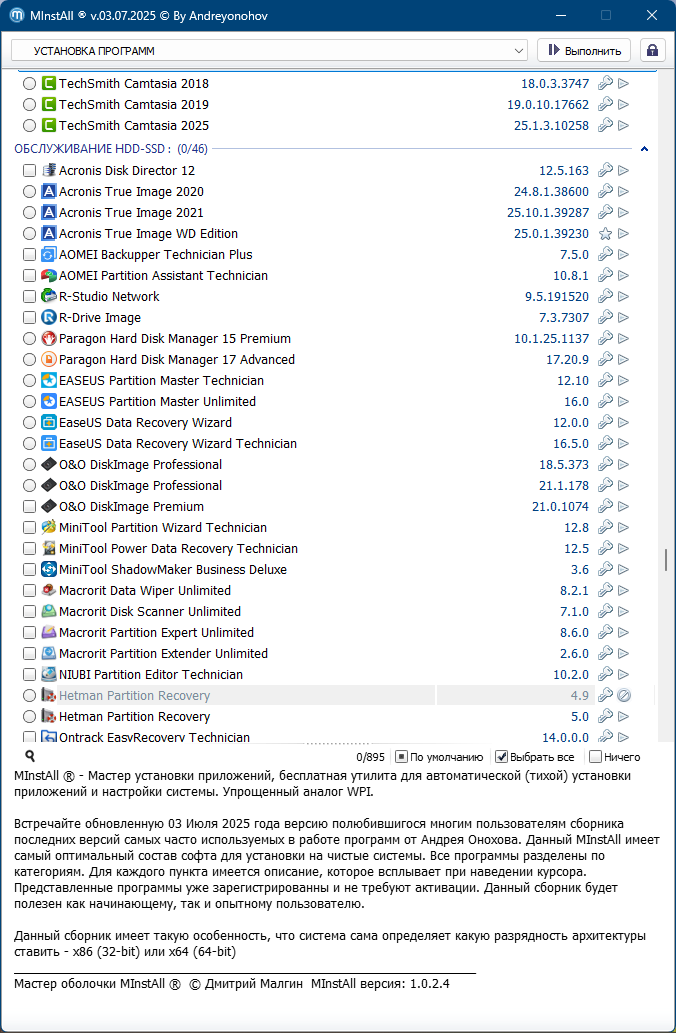Click blocked circle icon for Hetman Partition Recovery 4.9

pos(624,696)
